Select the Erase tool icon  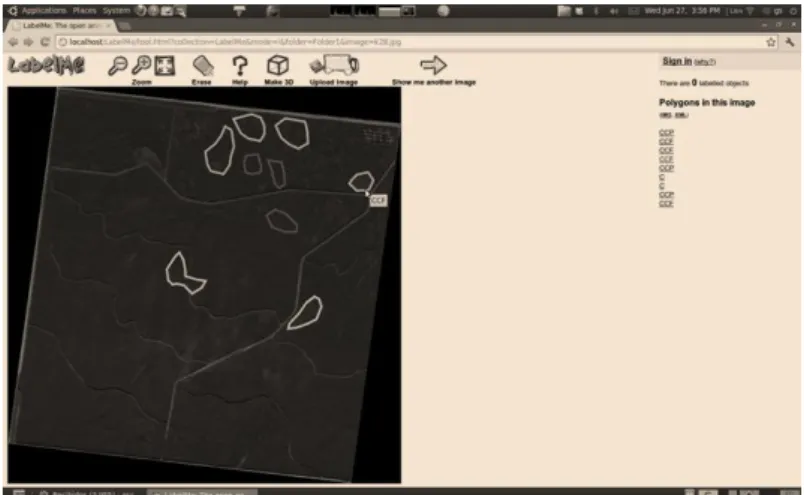coord(203,66)
